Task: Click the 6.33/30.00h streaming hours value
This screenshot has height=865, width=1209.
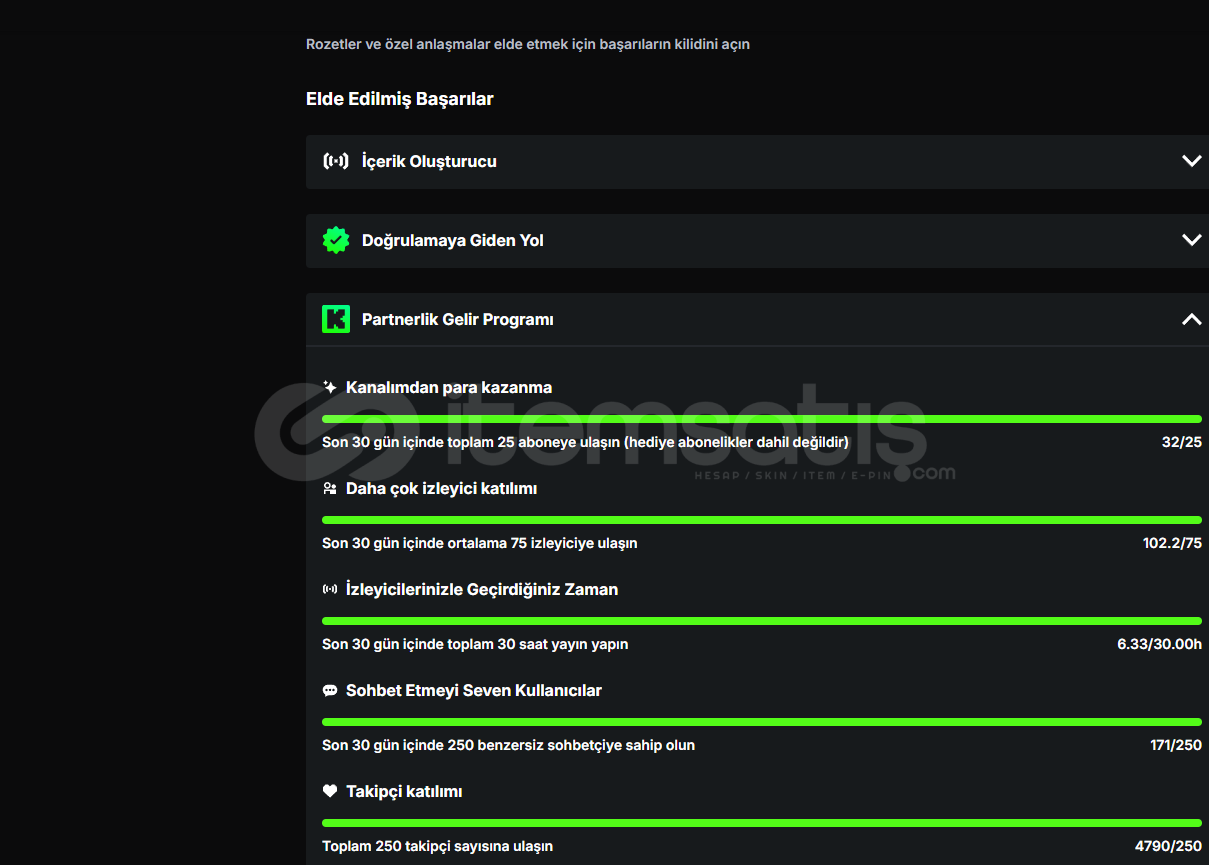Action: point(1159,644)
